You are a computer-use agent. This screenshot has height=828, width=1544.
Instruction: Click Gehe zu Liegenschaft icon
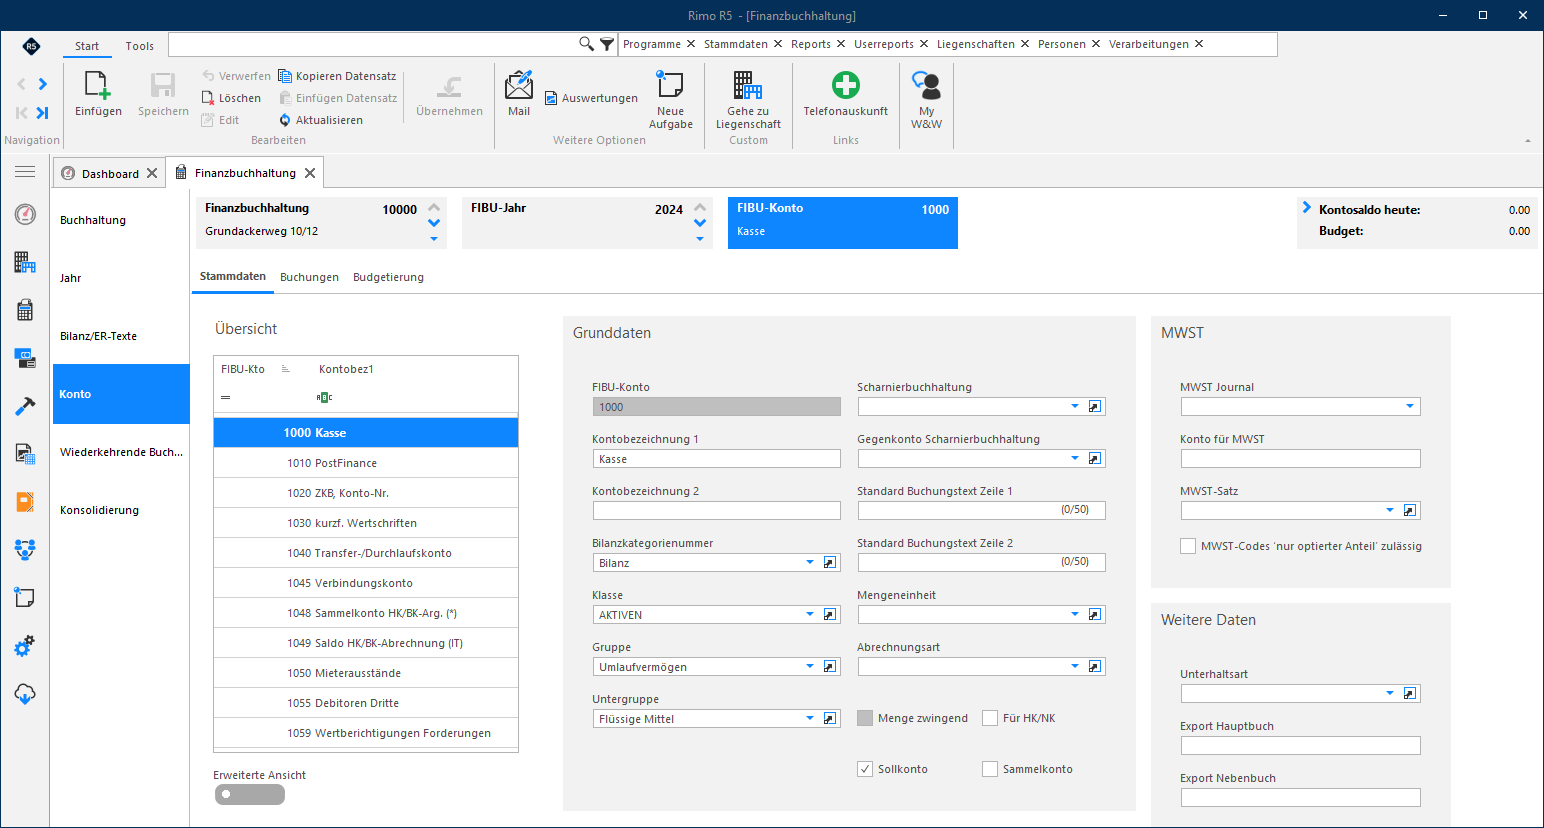[x=748, y=85]
